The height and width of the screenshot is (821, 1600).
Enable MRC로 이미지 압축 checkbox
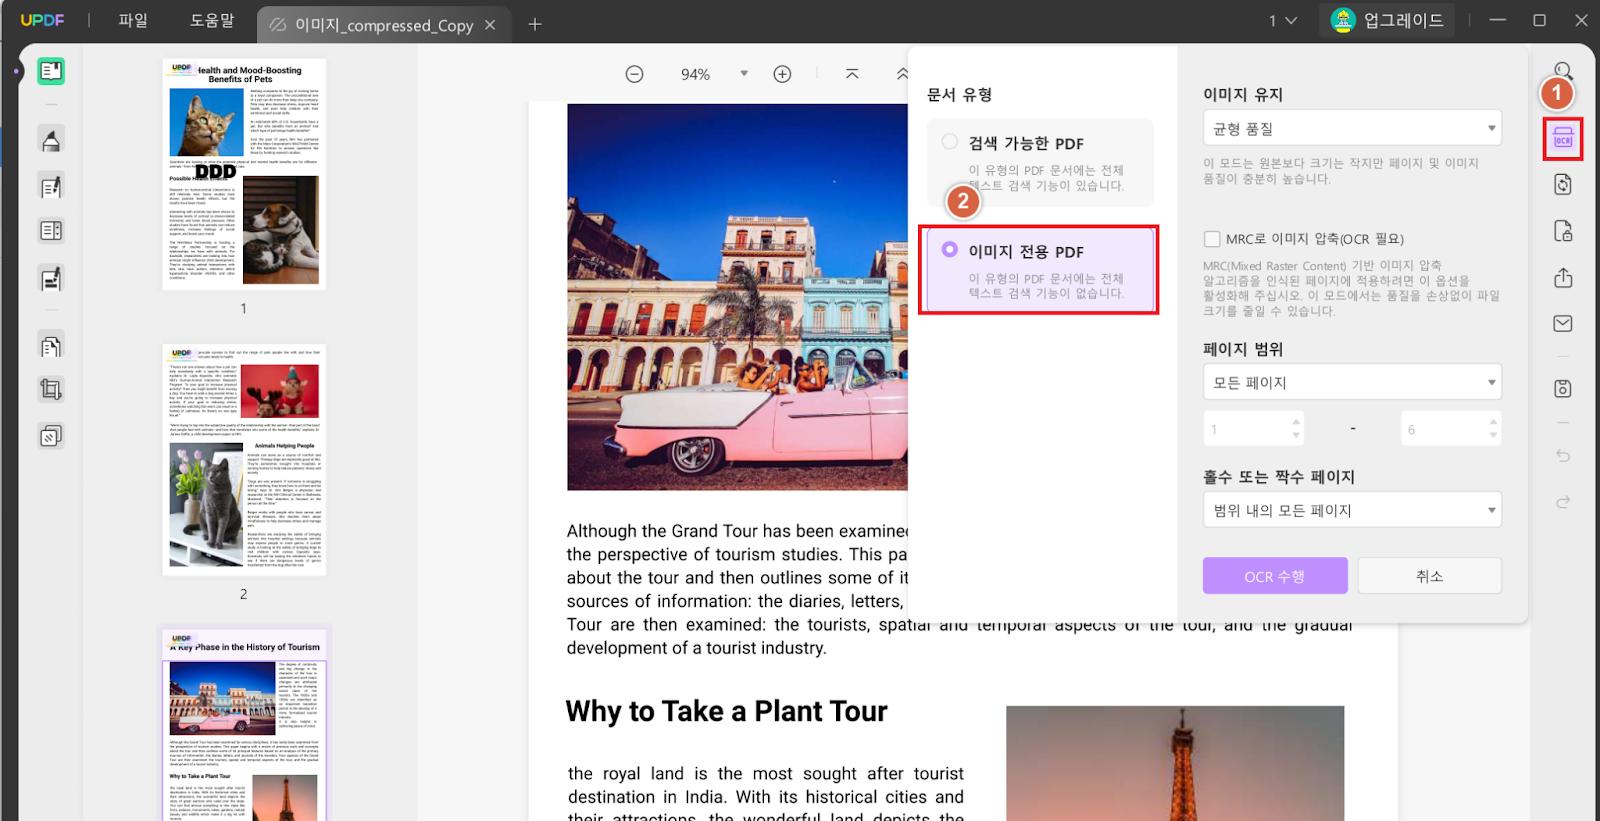click(1212, 239)
